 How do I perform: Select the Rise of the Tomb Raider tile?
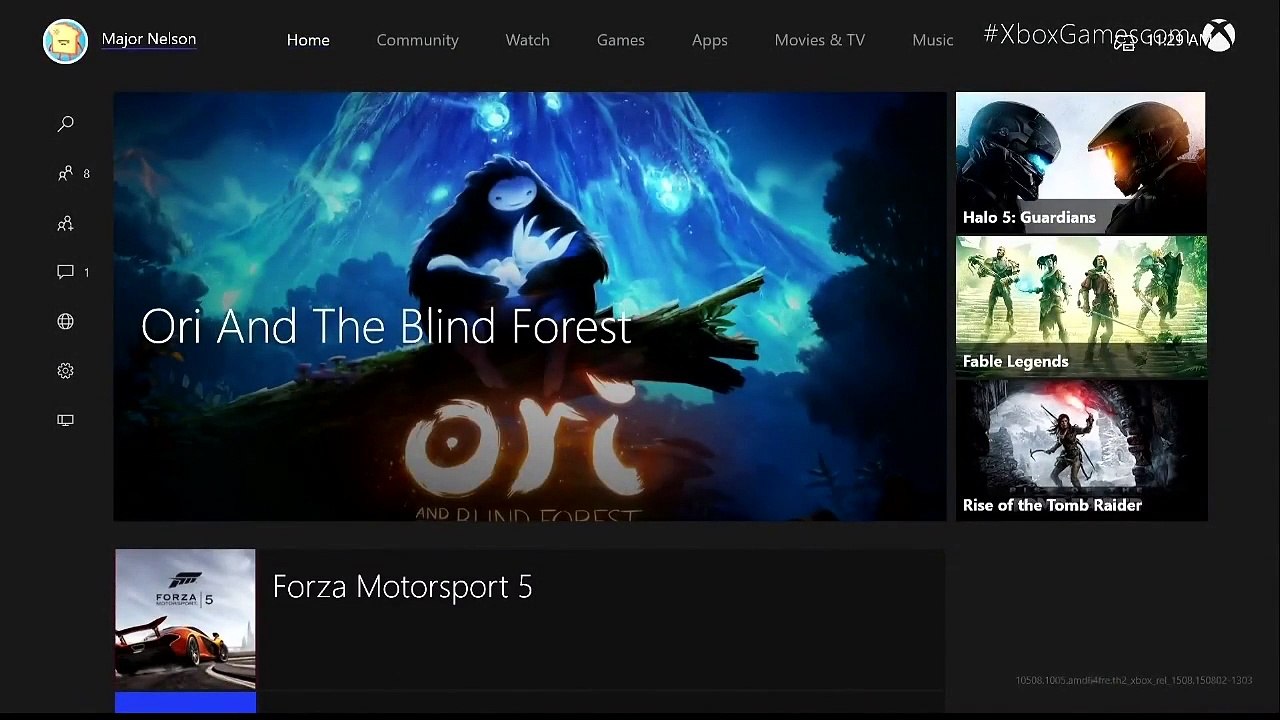click(1081, 451)
